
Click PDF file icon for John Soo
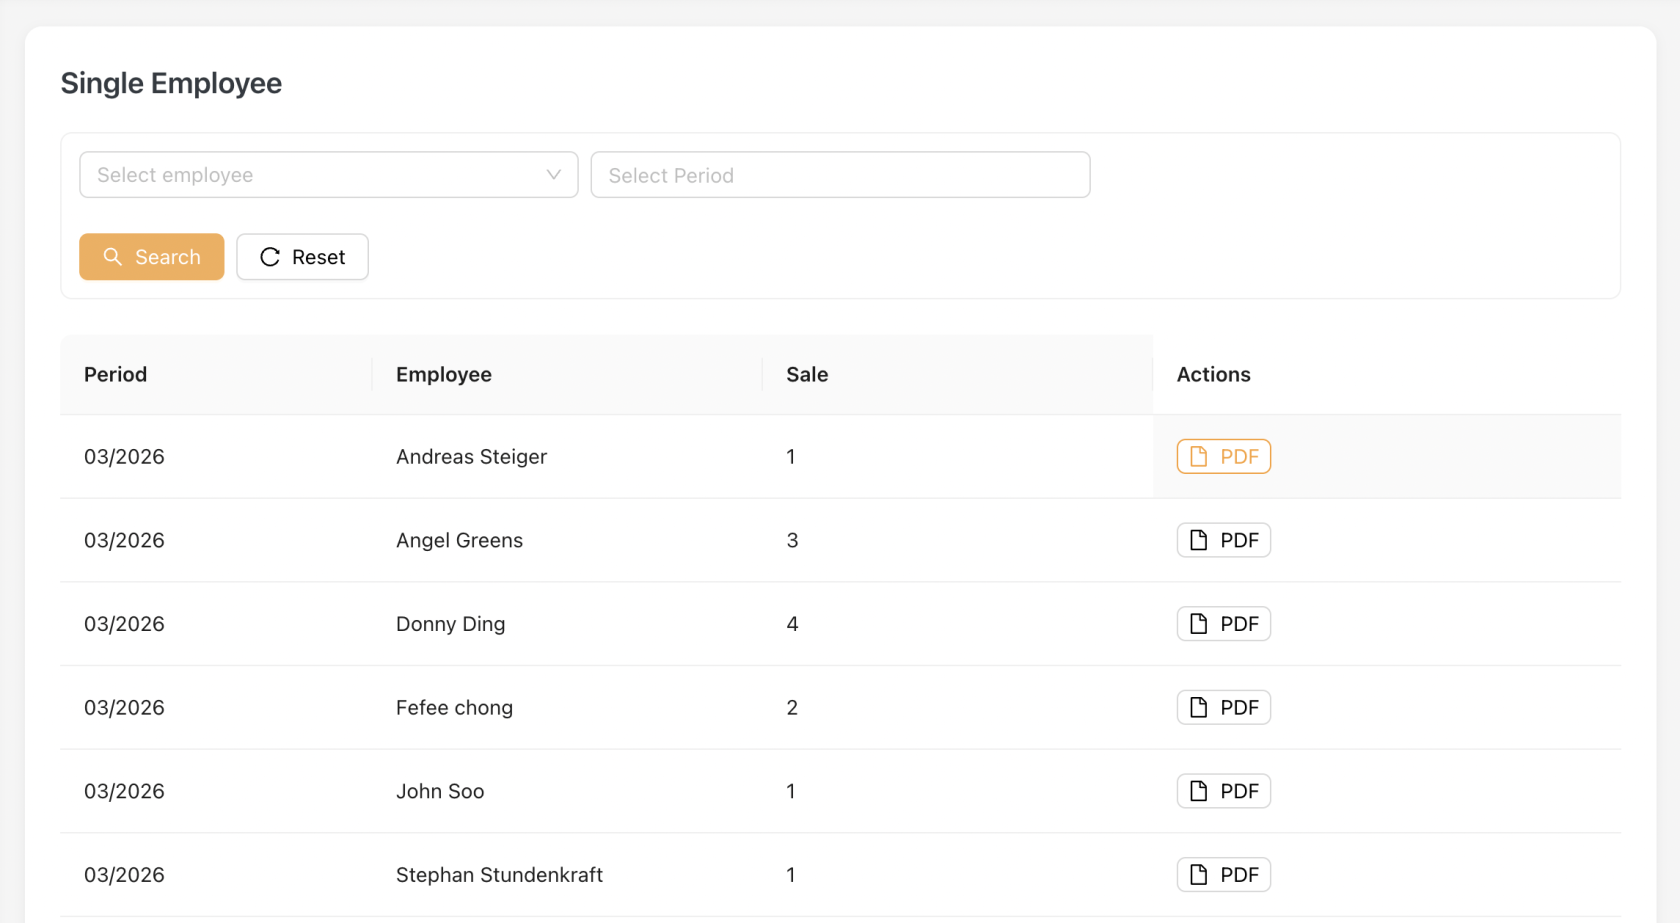[x=1198, y=791]
